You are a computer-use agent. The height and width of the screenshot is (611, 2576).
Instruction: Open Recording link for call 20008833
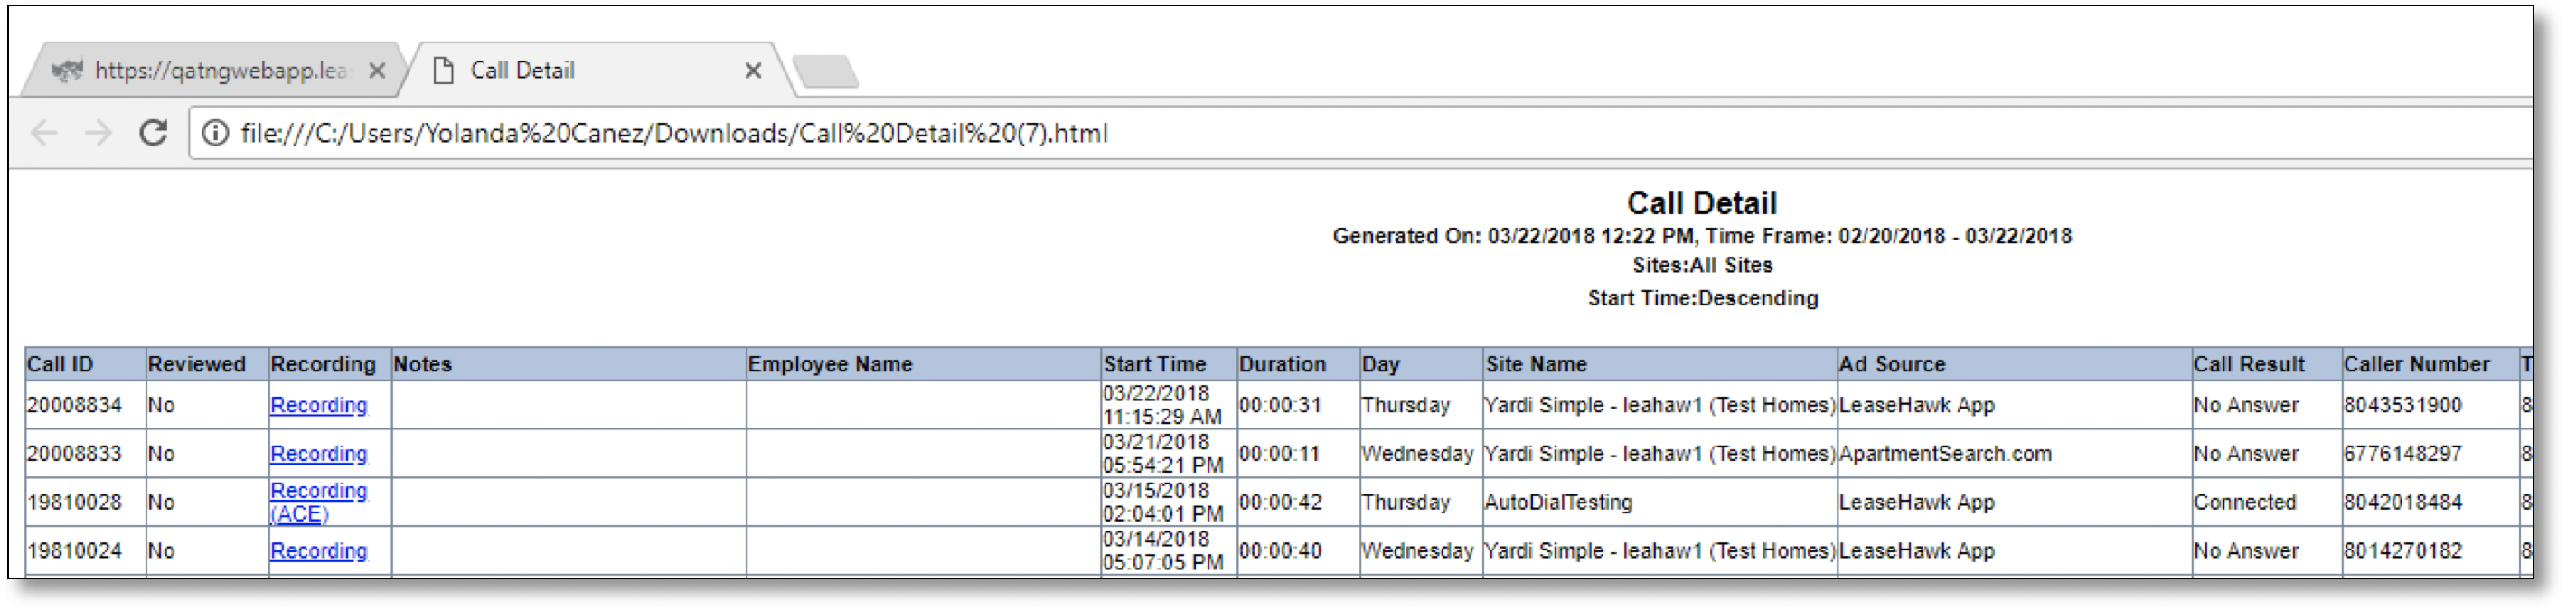[319, 454]
